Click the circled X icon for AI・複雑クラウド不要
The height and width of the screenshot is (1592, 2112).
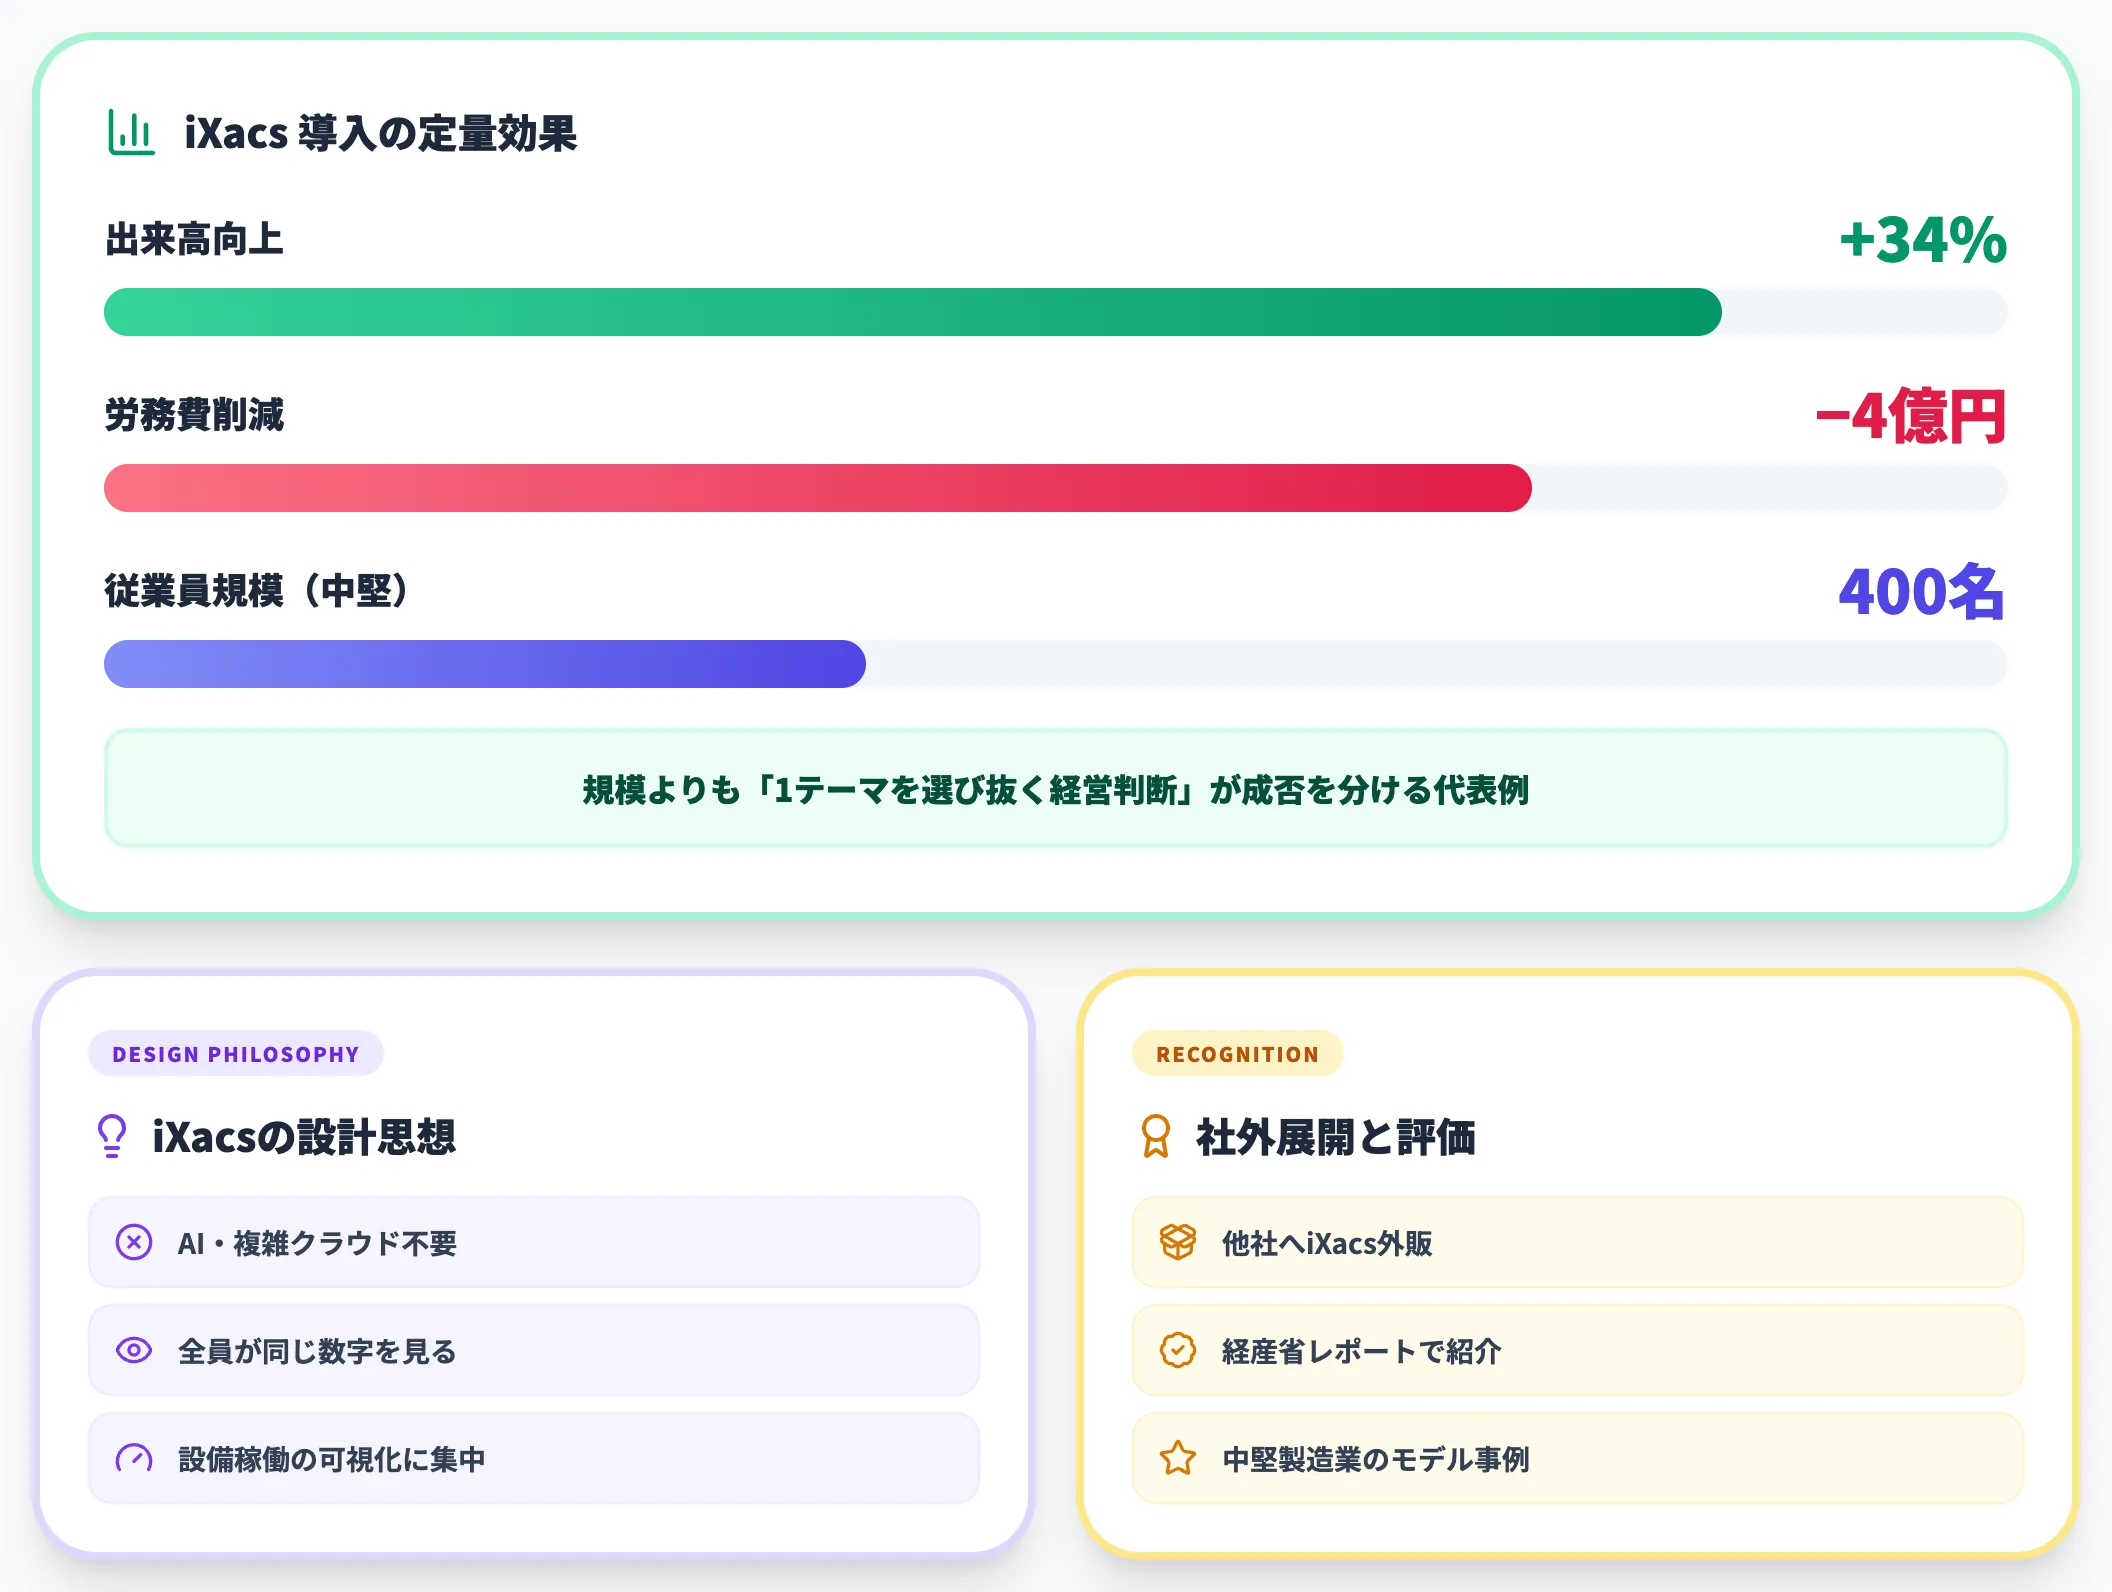click(134, 1242)
